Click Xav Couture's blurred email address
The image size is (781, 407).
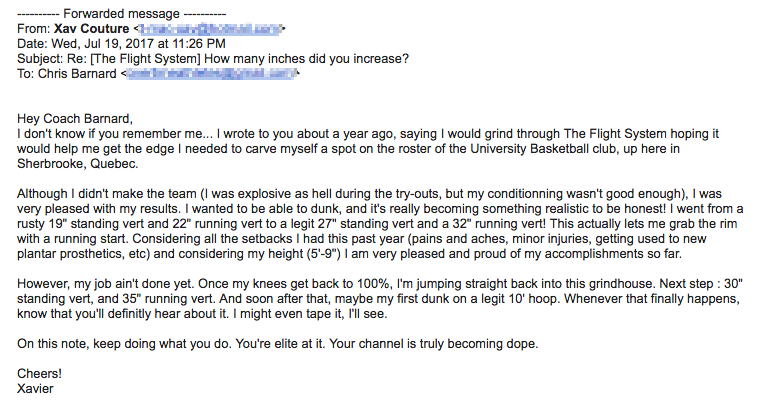point(210,29)
